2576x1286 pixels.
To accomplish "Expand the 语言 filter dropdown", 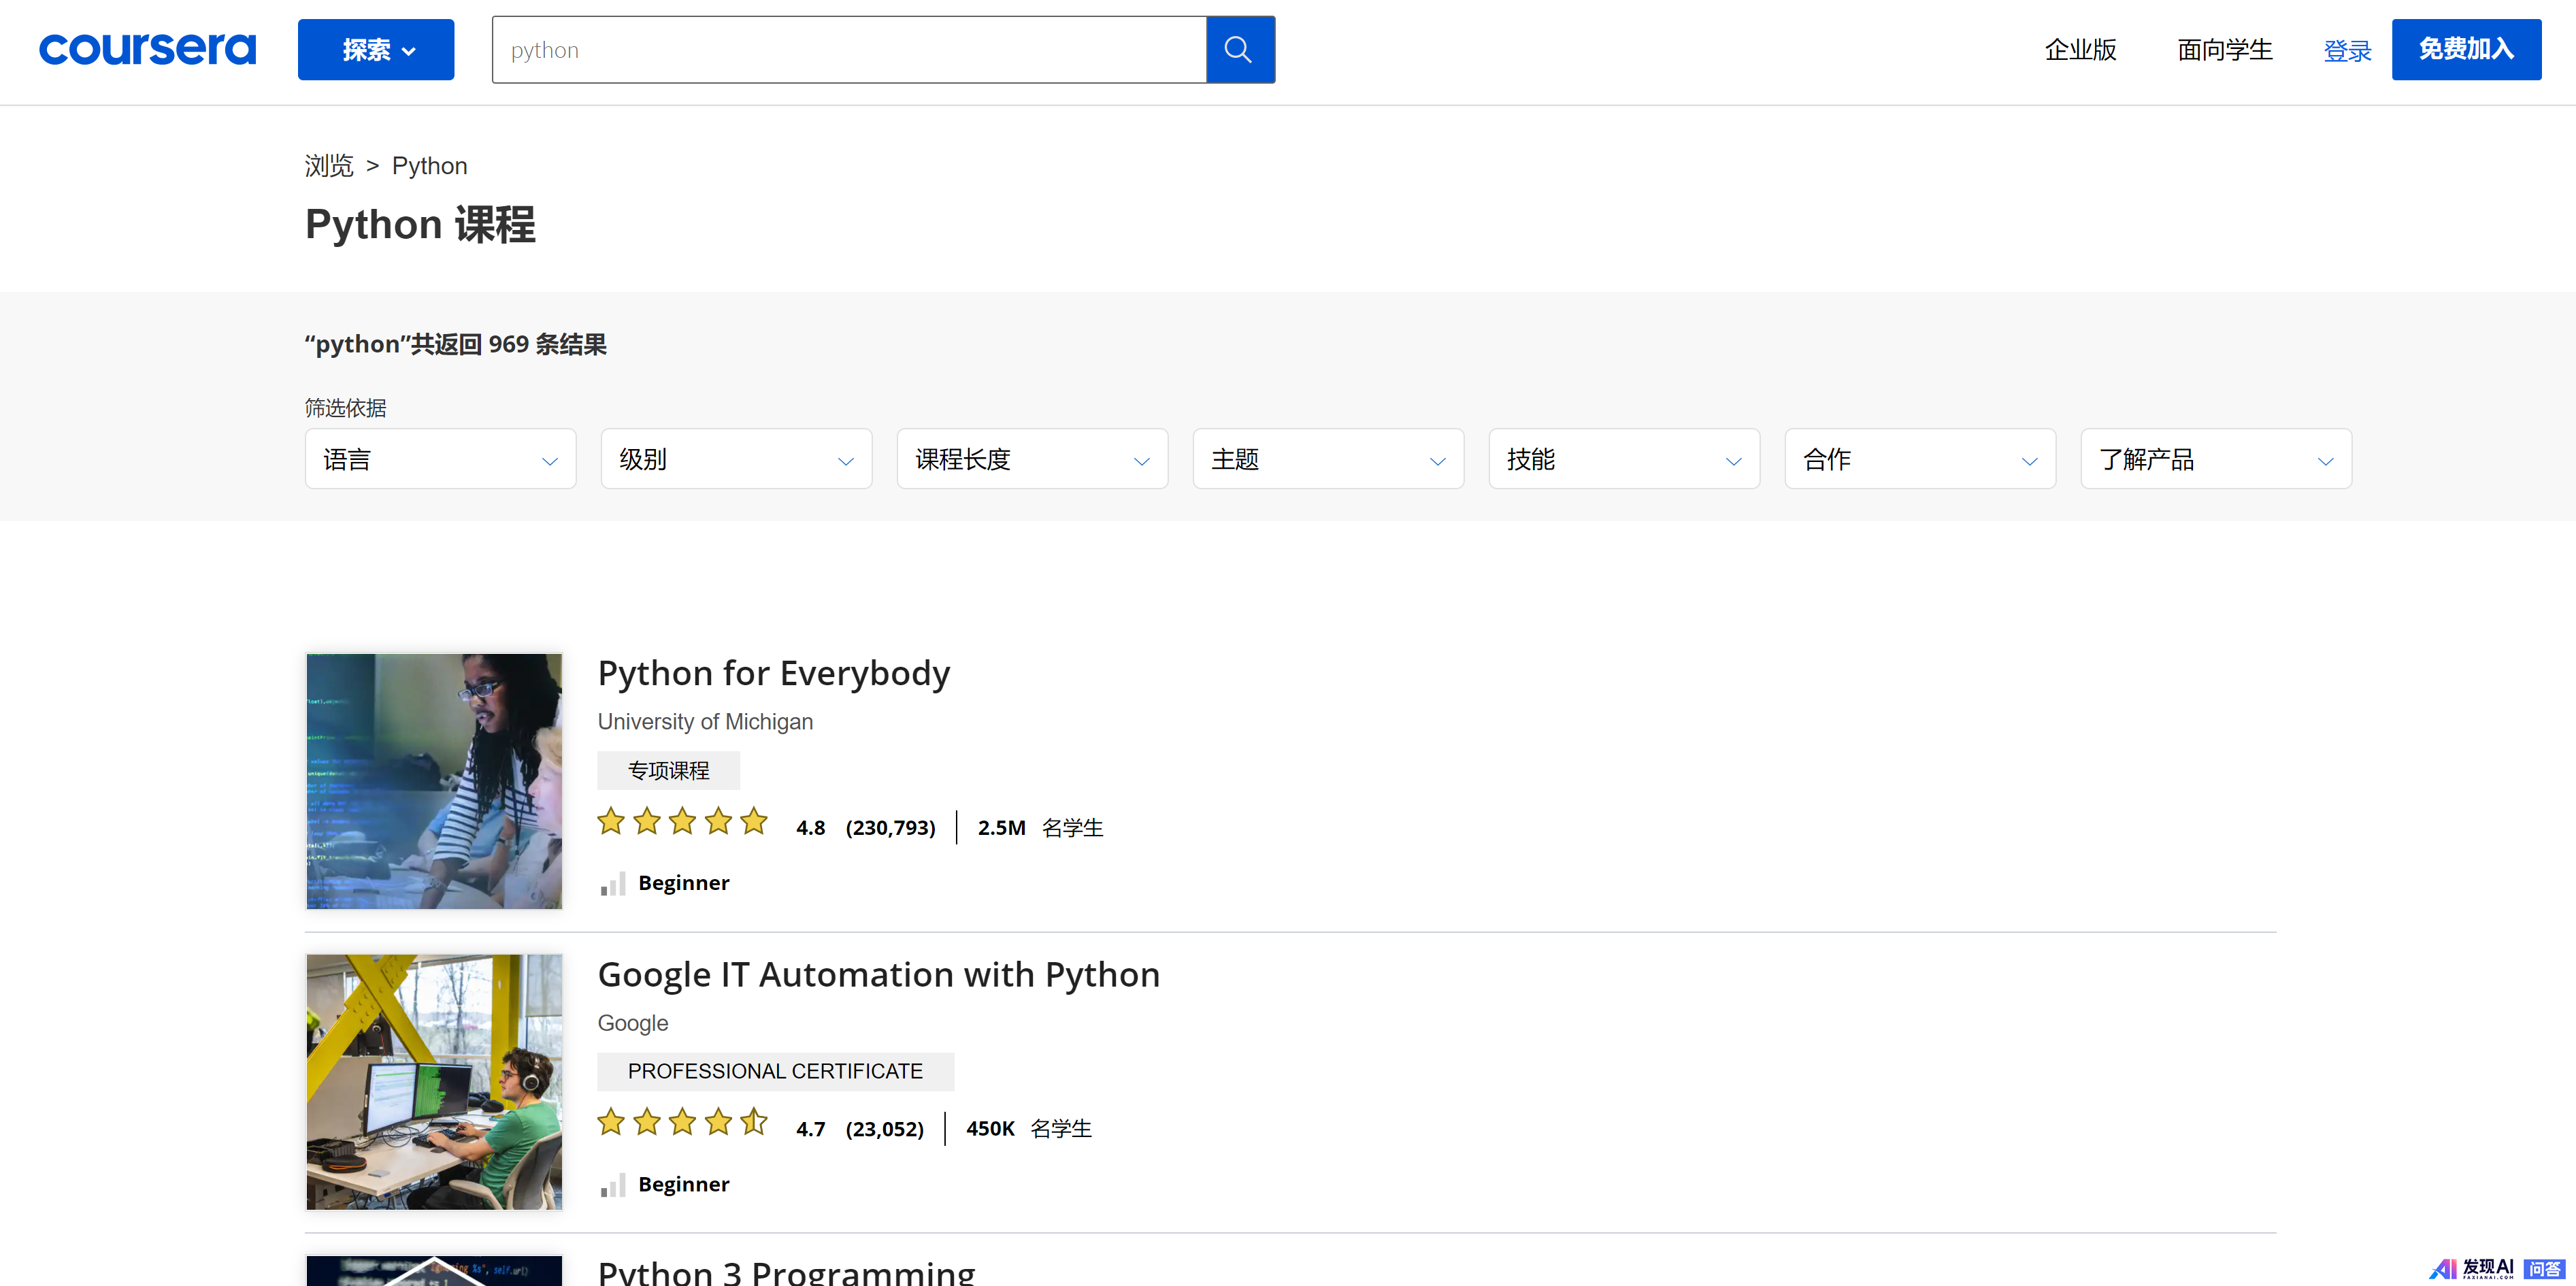I will coord(440,459).
